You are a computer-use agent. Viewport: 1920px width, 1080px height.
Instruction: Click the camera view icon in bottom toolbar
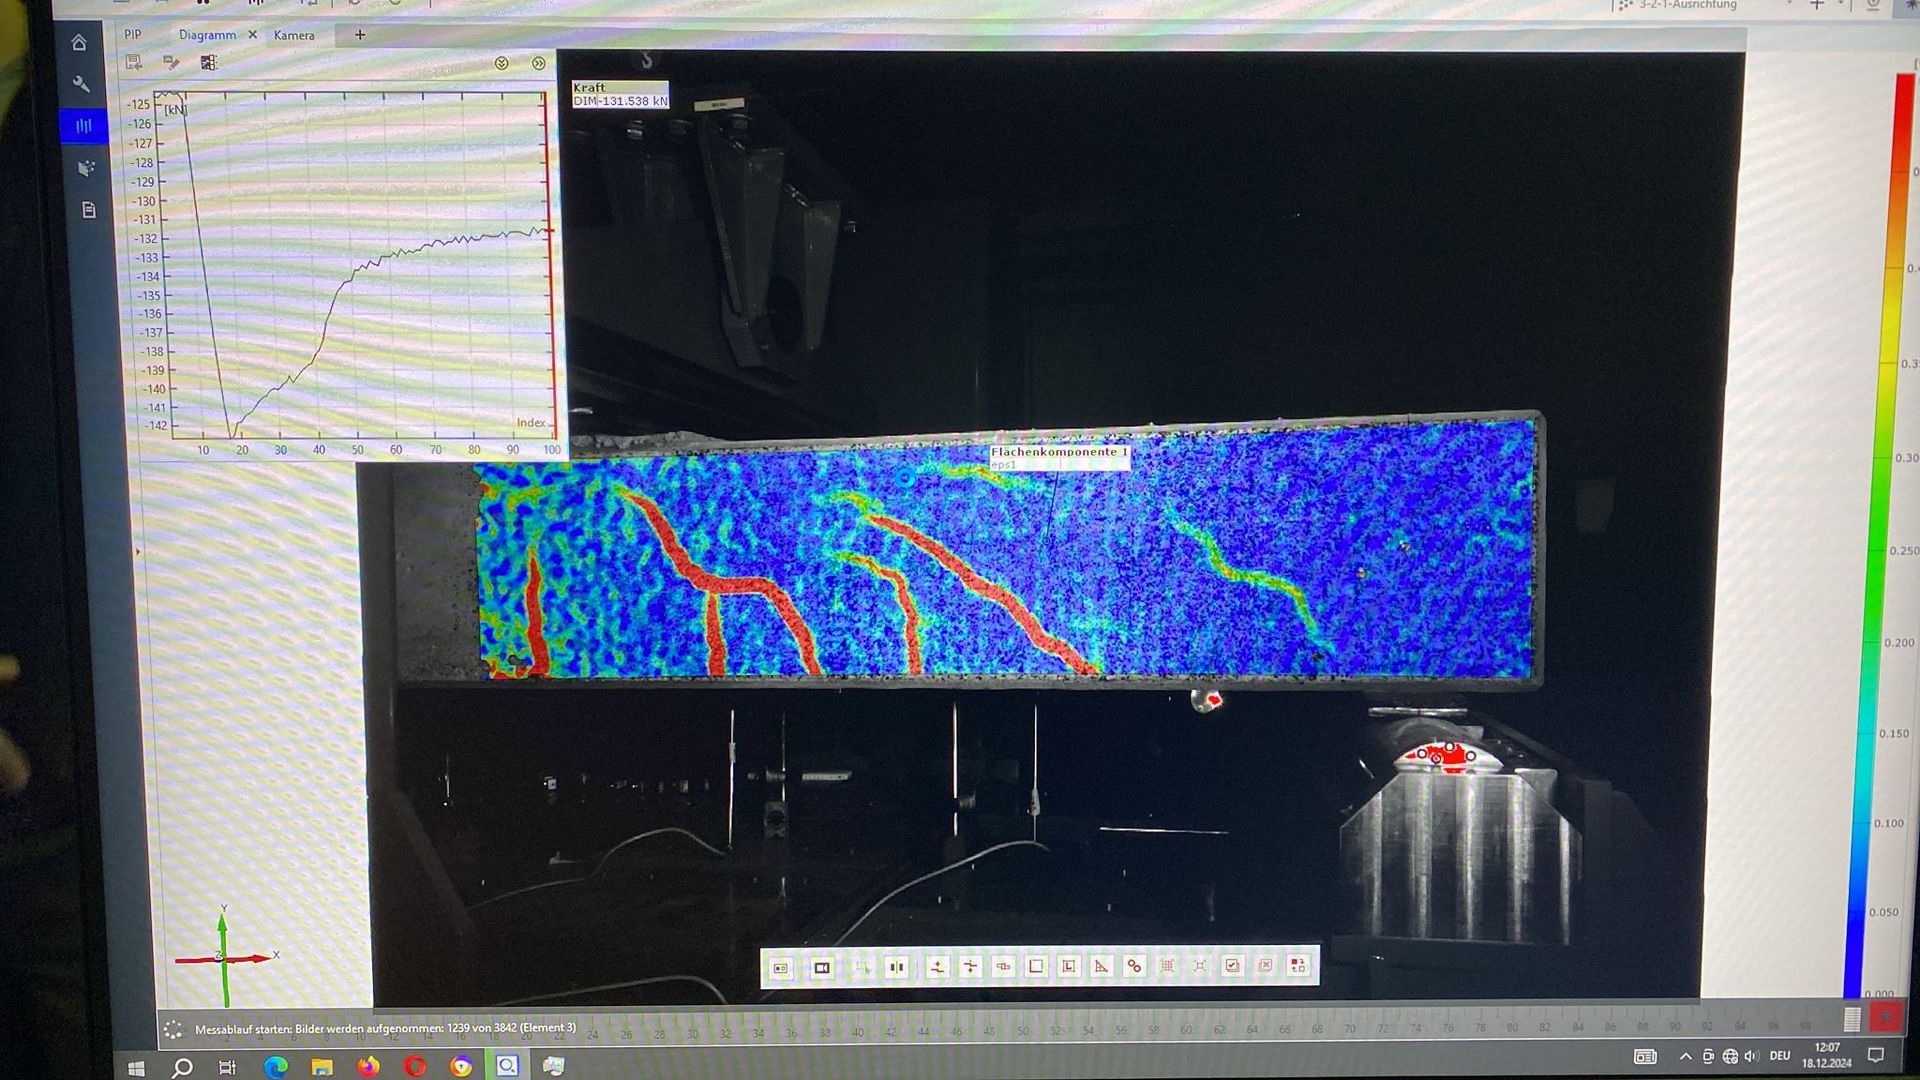point(822,967)
